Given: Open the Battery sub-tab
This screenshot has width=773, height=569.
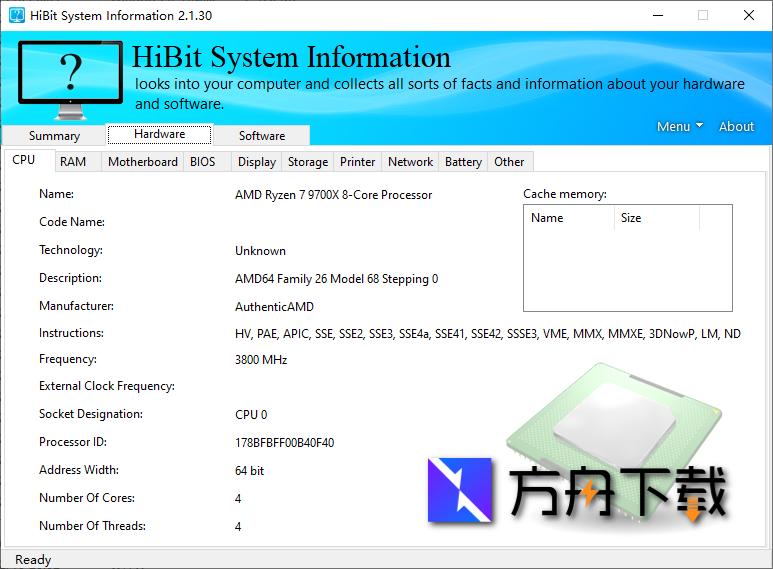Looking at the screenshot, I should tap(463, 162).
